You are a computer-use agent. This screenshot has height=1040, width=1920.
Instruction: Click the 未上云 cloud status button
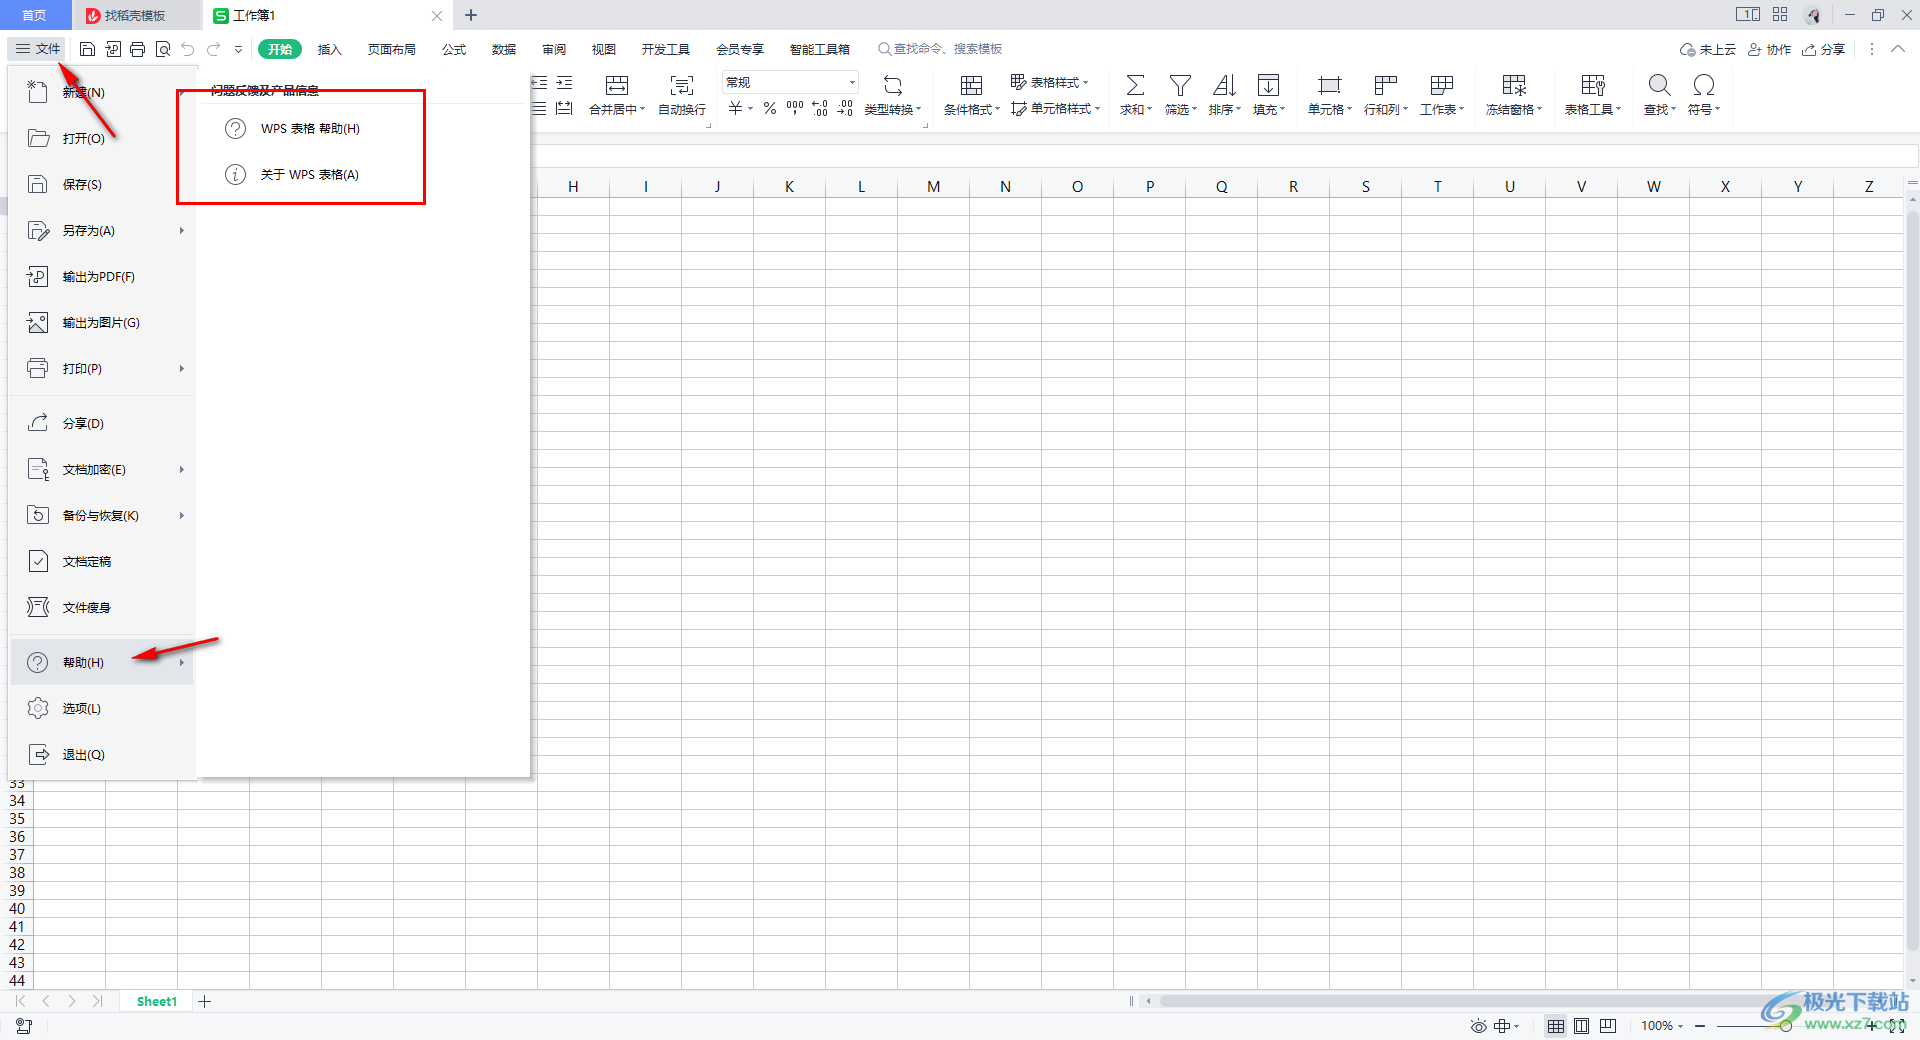tap(1708, 49)
